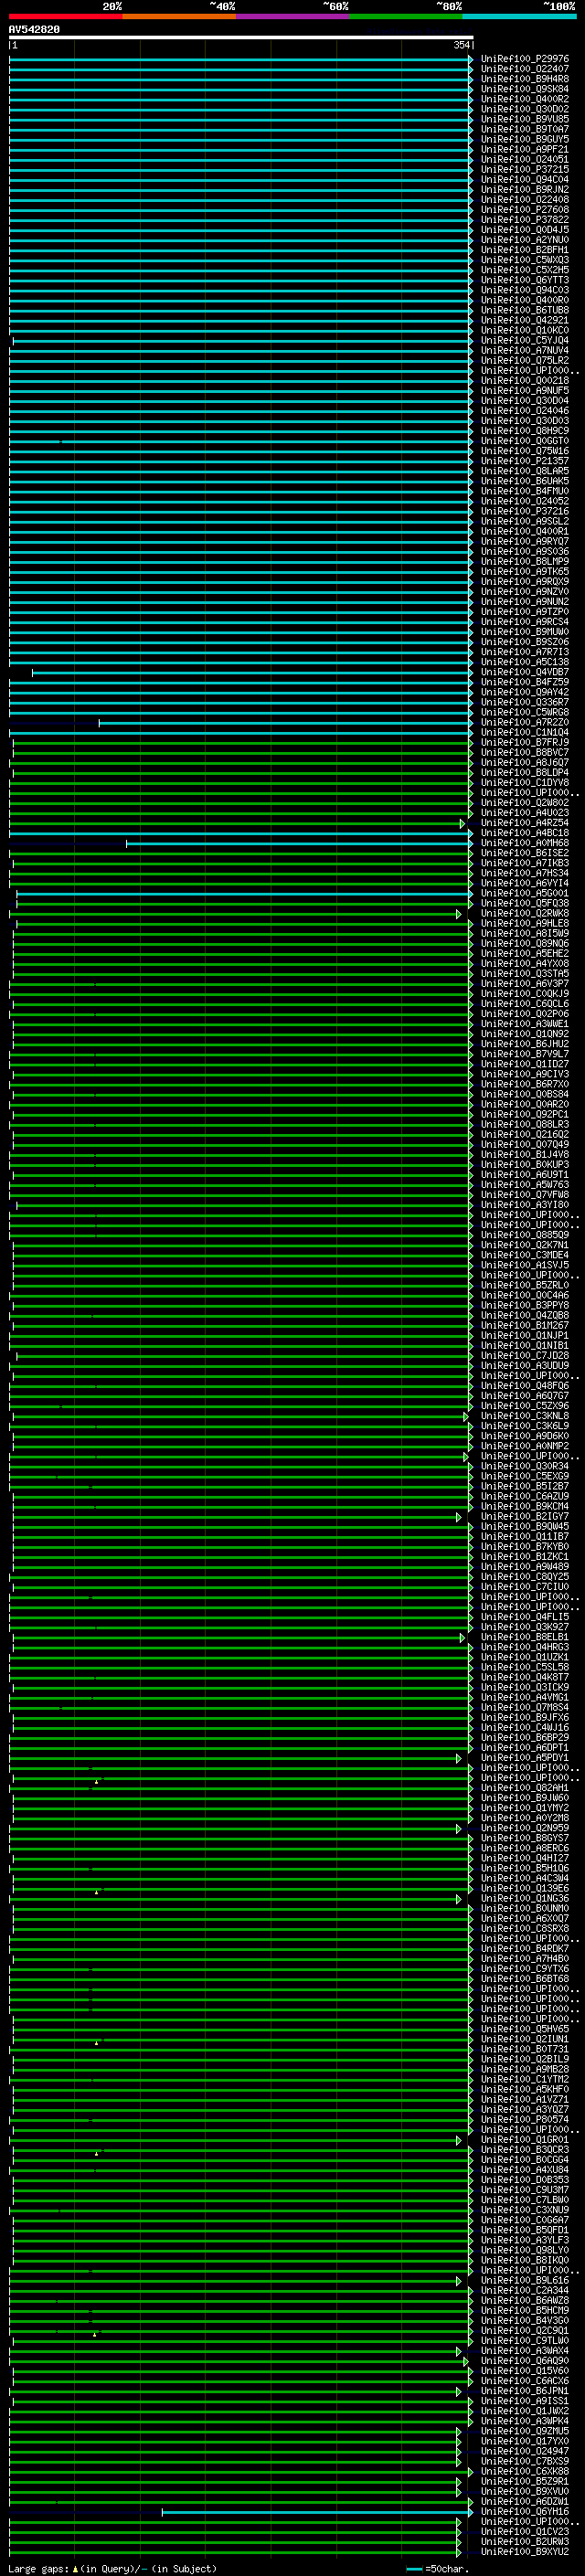This screenshot has height=2576, width=585.
Task: Select the UniRef100_A7NUV4 label
Action: (x=525, y=350)
